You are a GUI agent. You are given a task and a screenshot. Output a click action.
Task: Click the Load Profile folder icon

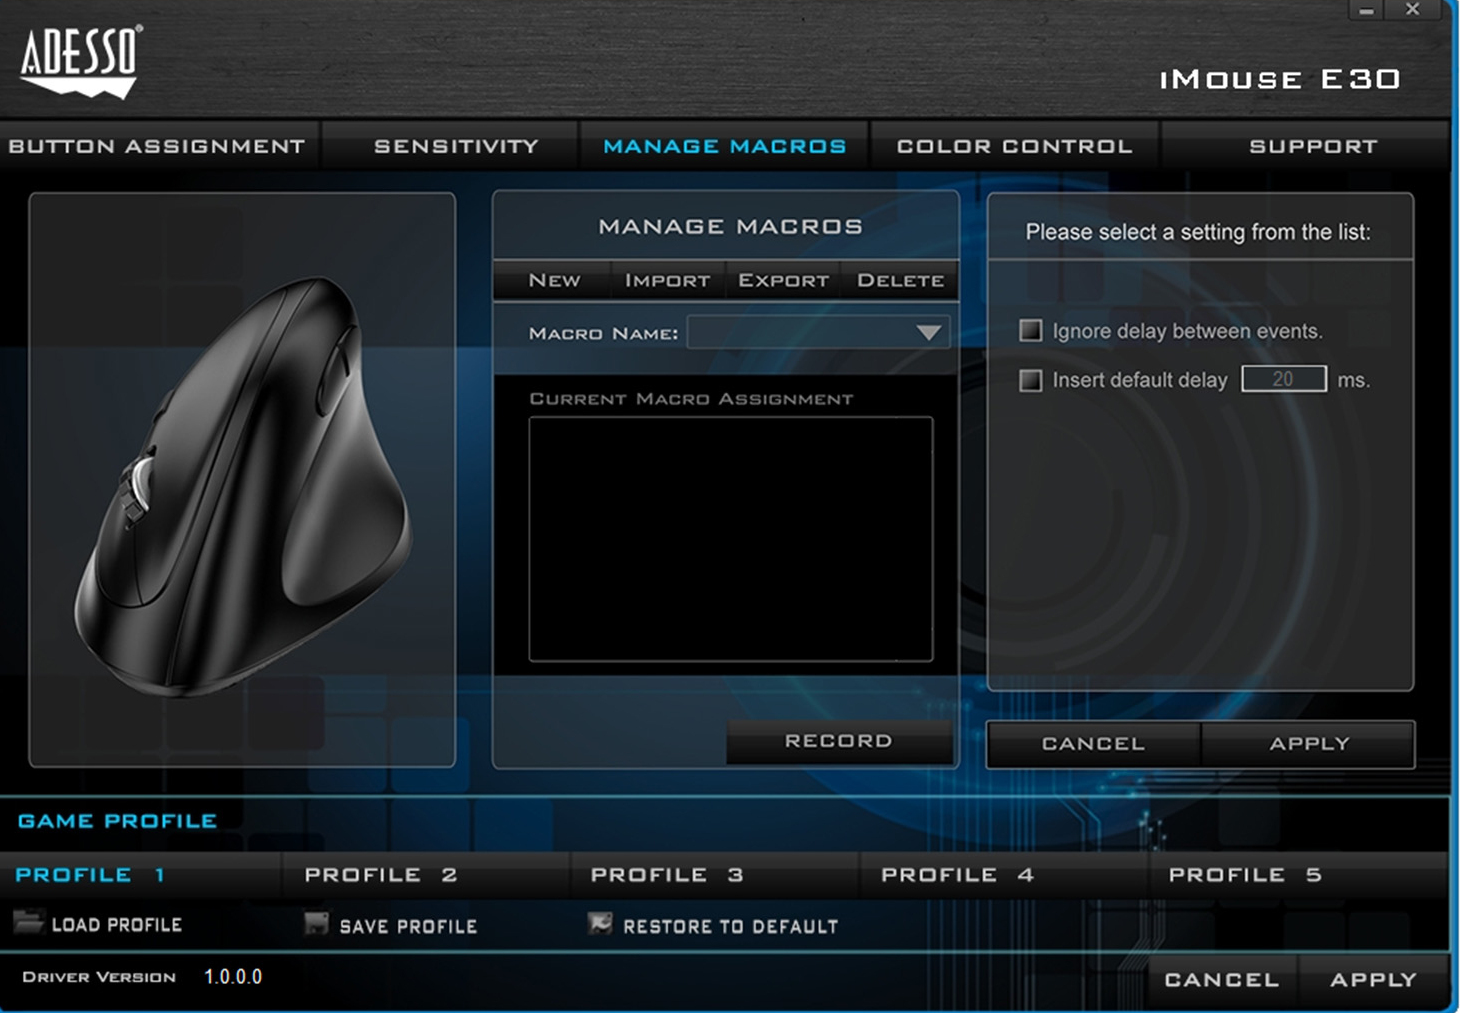(28, 922)
